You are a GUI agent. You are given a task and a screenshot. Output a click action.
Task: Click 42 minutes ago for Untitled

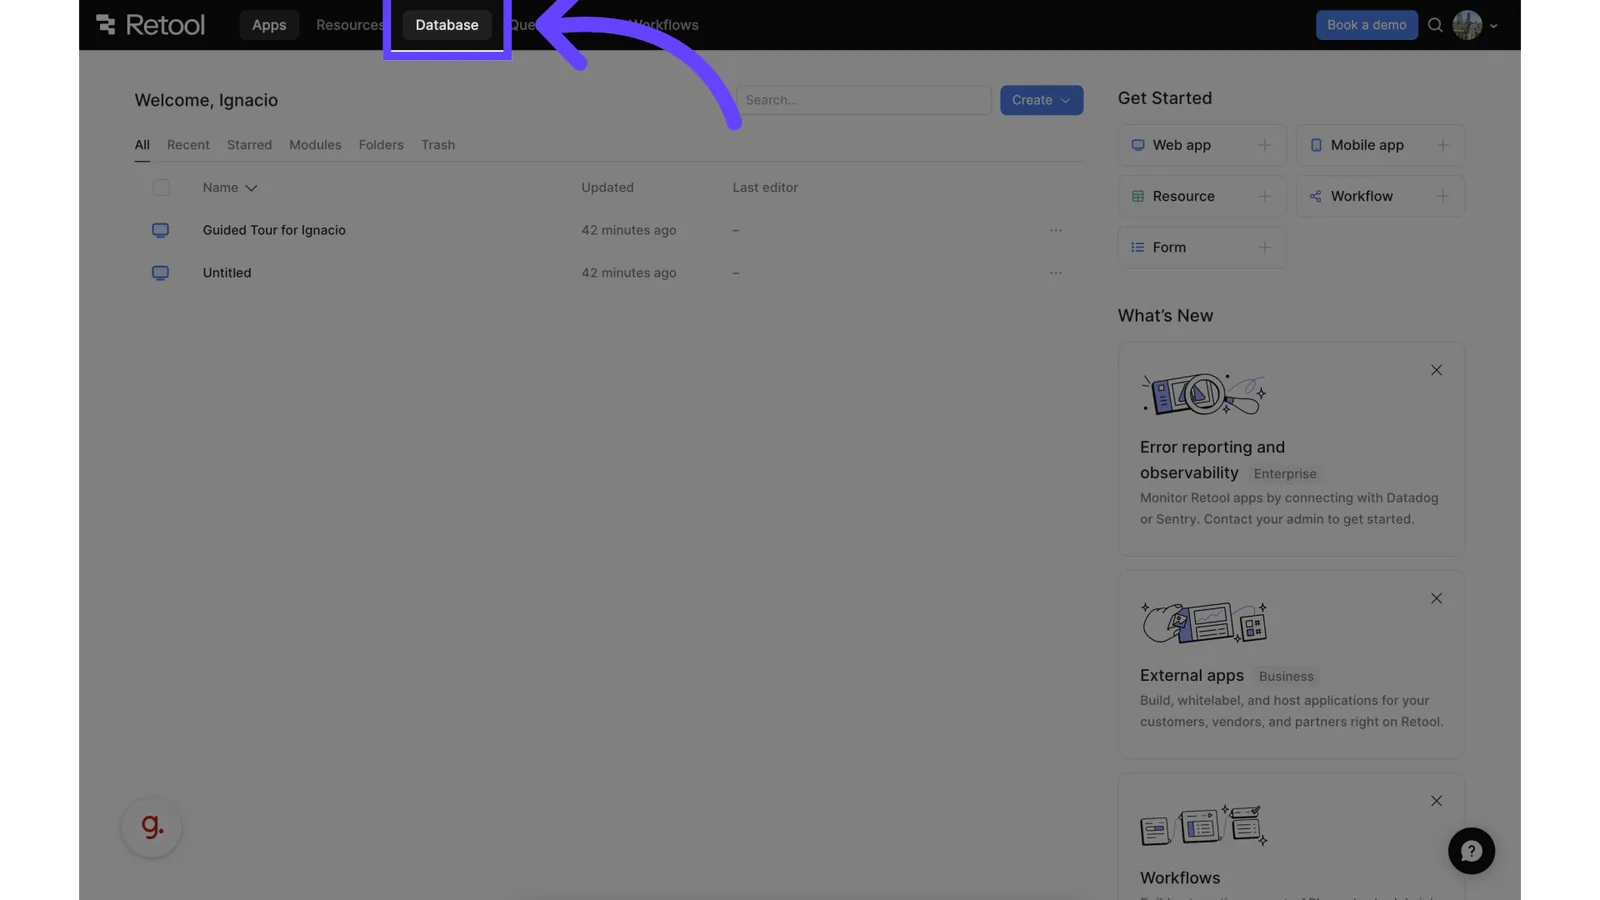coord(629,273)
